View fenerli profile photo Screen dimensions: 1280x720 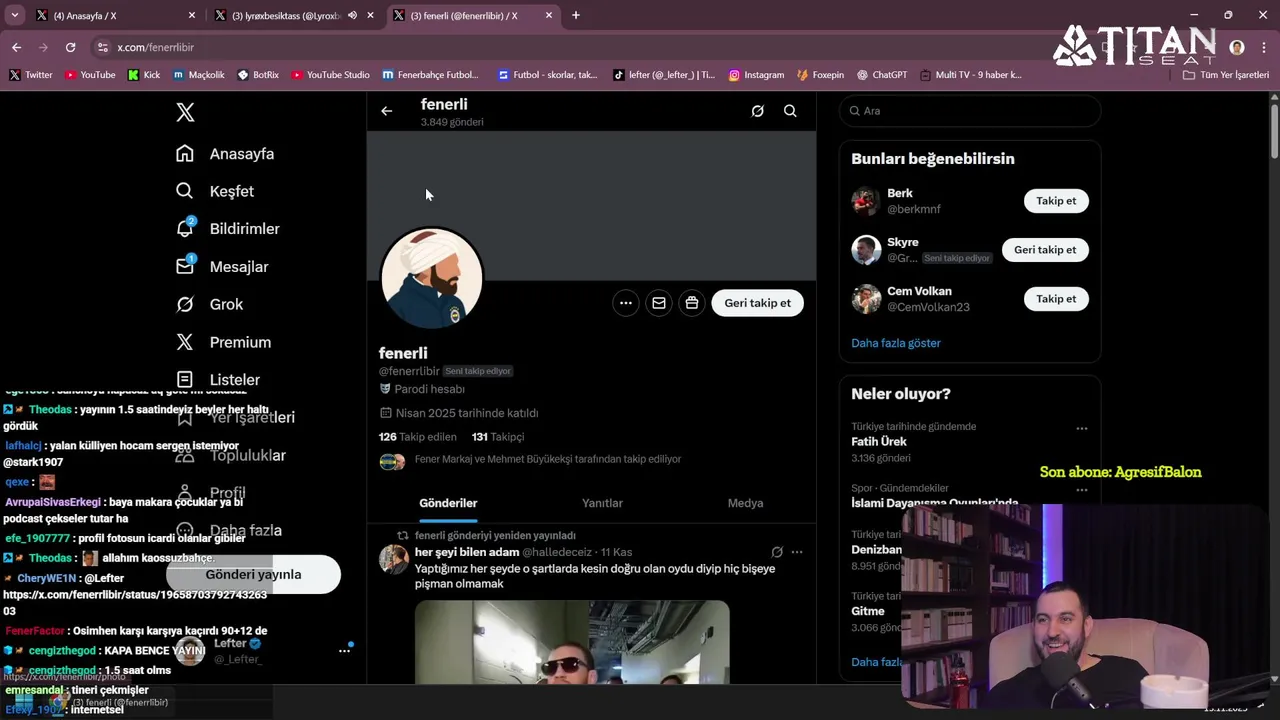pos(431,278)
